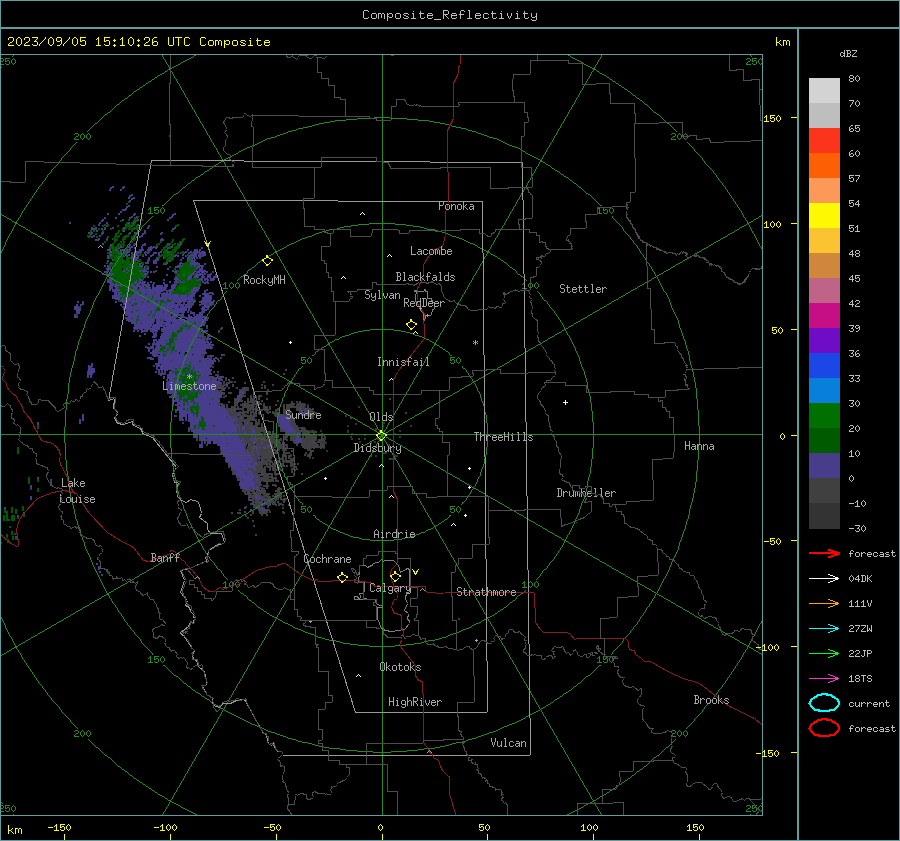Select the 54 dBZ yellow swatch
Screen dimensions: 900x841
pos(824,215)
